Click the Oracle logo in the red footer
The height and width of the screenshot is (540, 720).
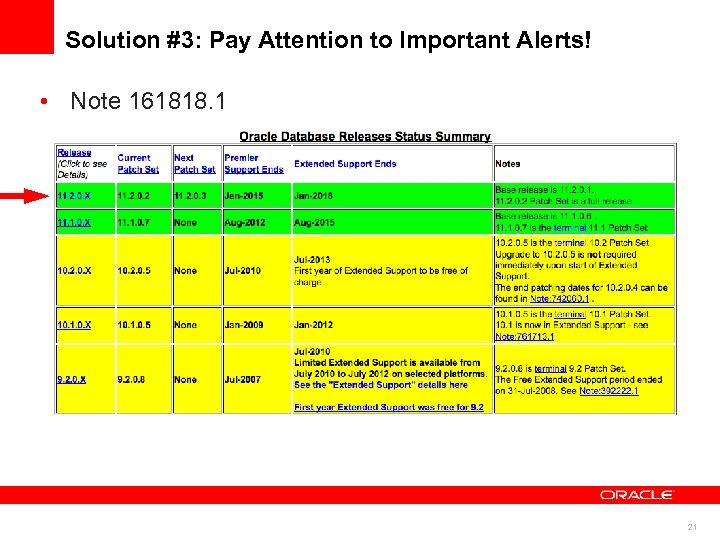[x=636, y=495]
